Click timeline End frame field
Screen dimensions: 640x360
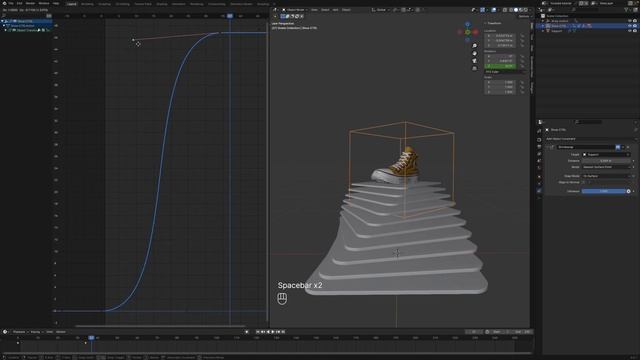522,332
